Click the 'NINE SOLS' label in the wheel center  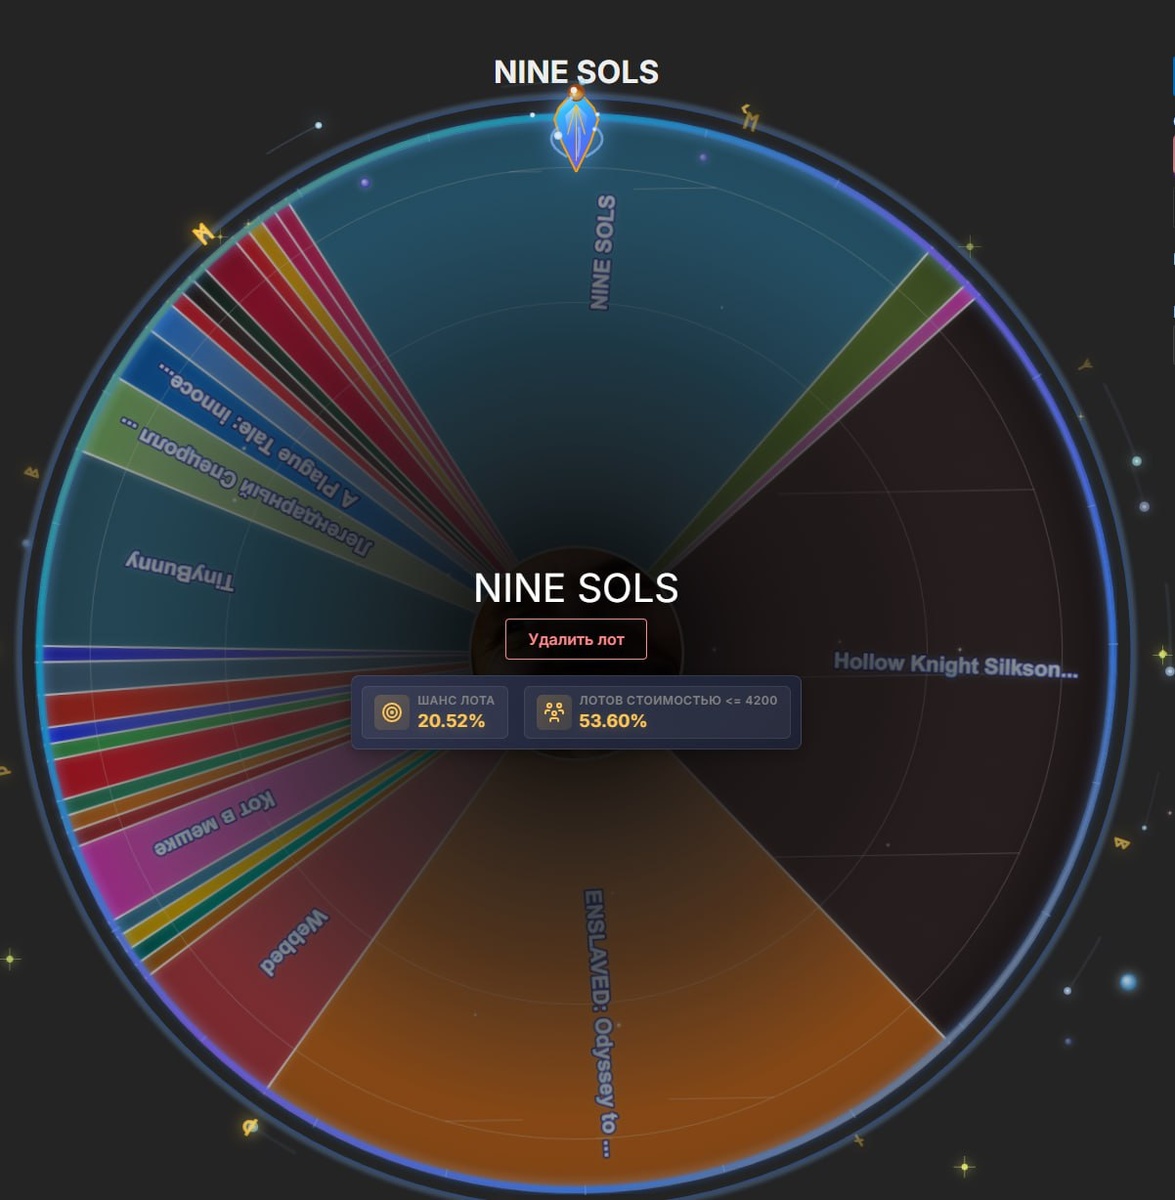point(576,588)
